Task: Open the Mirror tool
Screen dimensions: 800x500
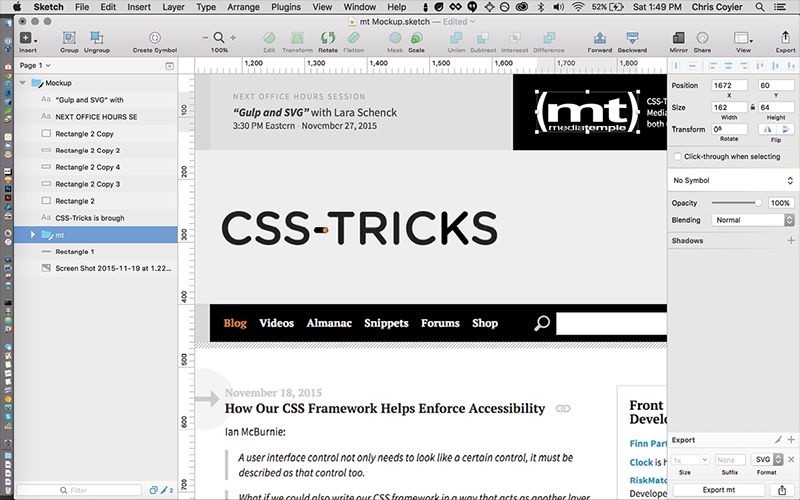Action: [x=679, y=38]
